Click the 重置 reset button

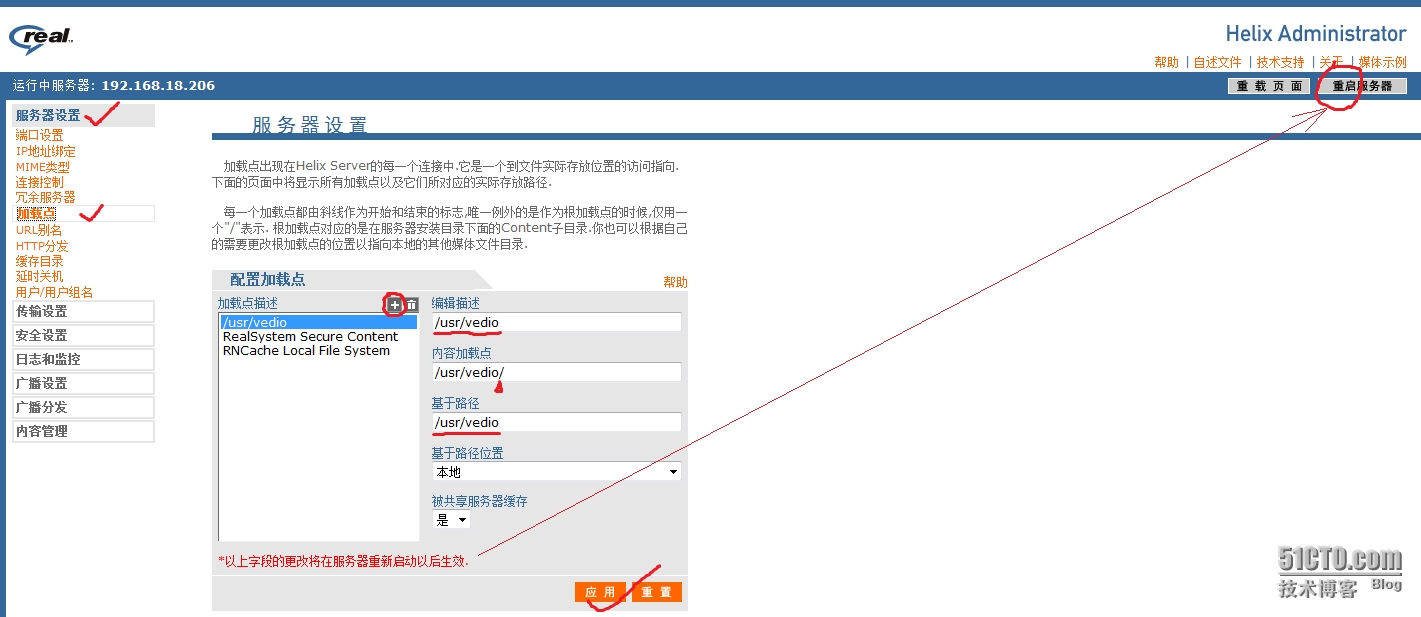[x=657, y=592]
